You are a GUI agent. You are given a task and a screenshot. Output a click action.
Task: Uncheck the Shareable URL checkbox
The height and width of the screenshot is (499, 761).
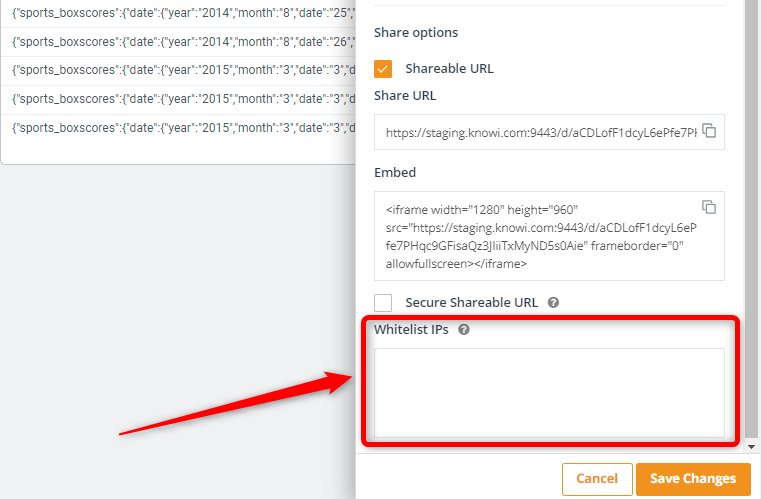(384, 69)
